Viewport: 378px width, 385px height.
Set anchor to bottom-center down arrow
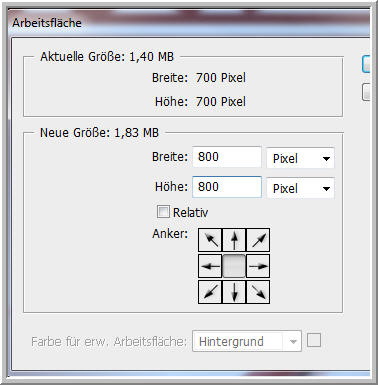pyautogui.click(x=234, y=292)
